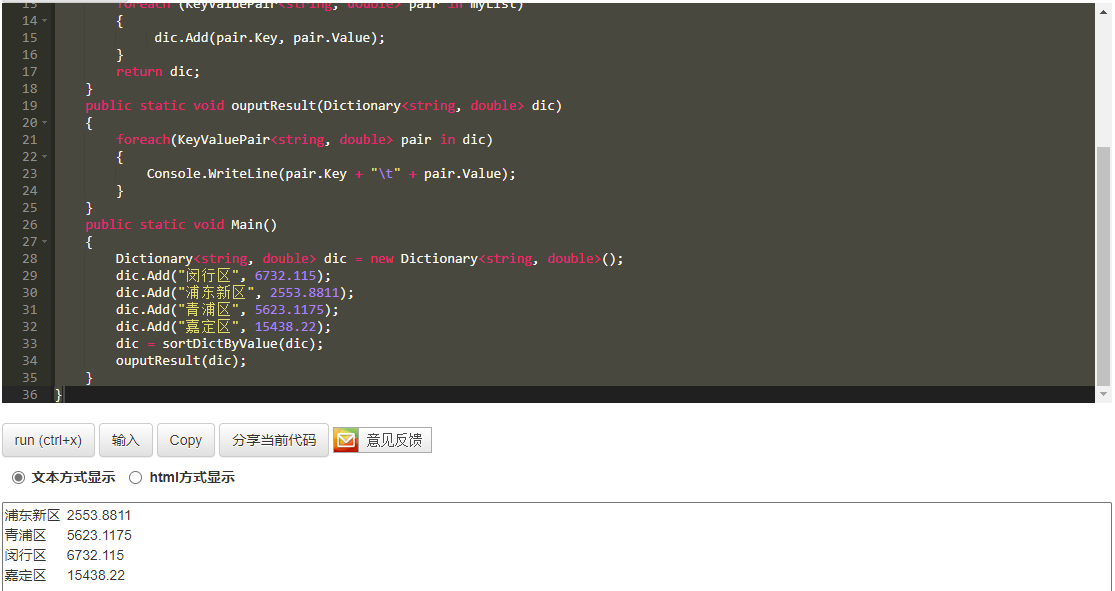The image size is (1115, 591).
Task: Click value 2553.8811 in code line 30
Action: (304, 293)
